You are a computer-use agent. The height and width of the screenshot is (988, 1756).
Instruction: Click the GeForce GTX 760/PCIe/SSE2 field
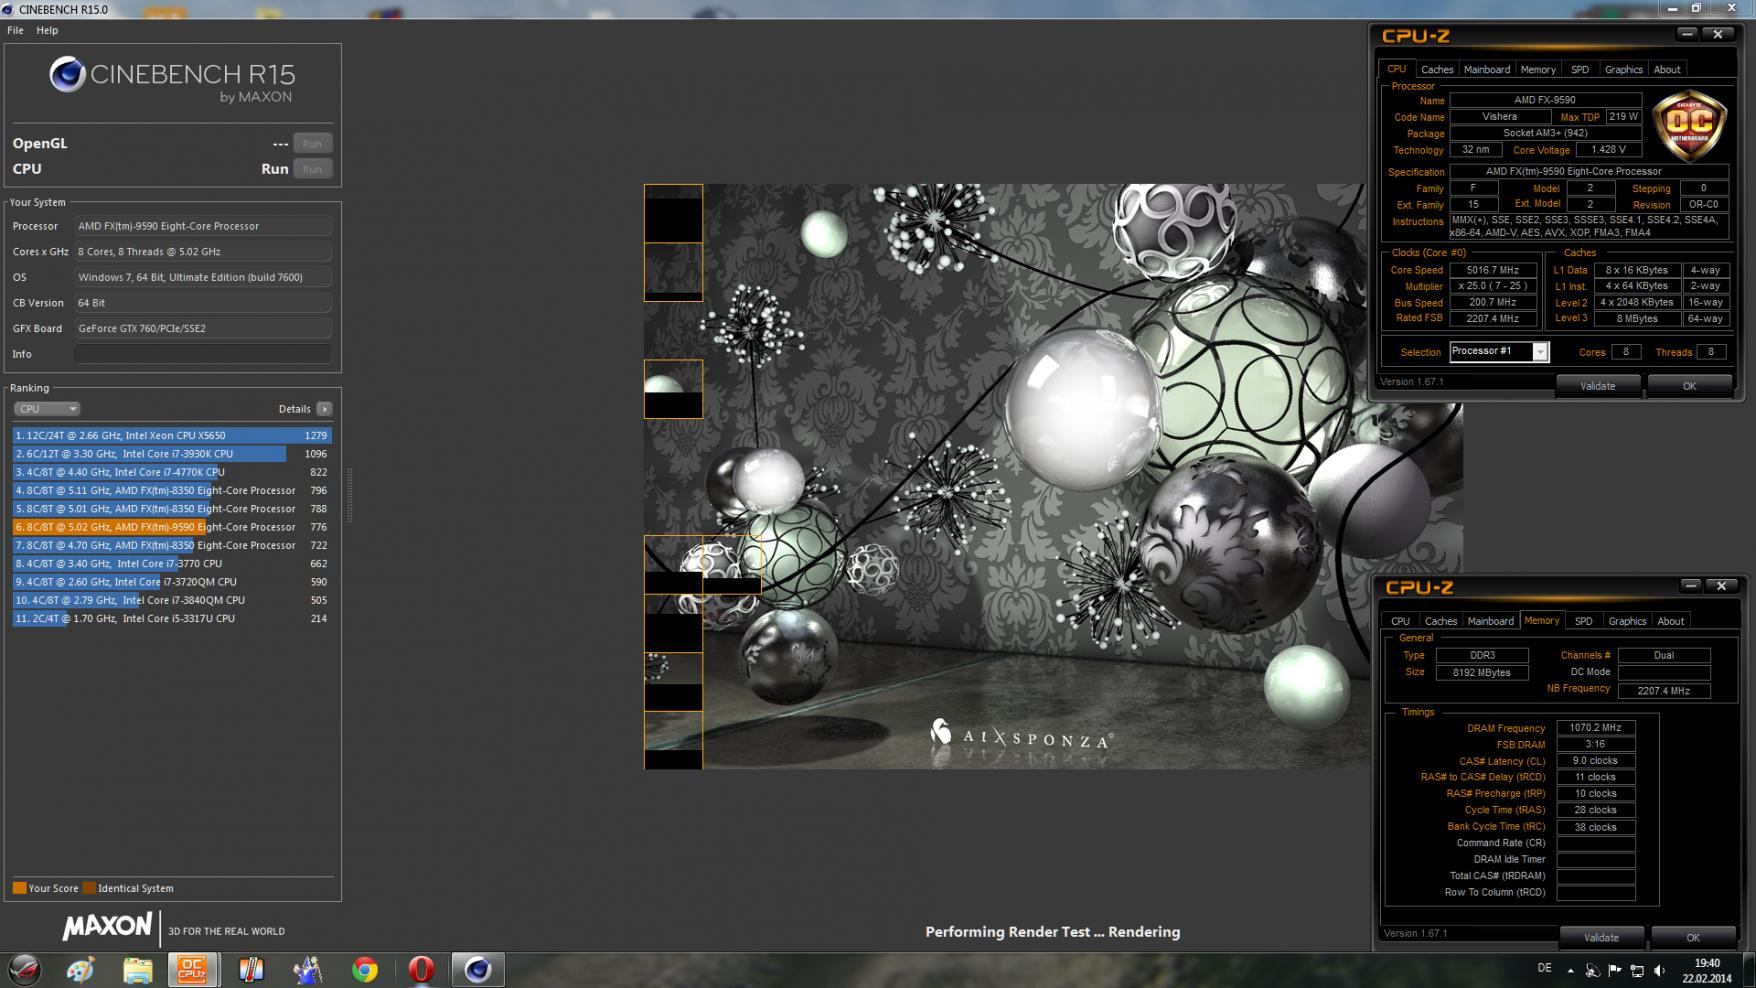[x=203, y=328]
